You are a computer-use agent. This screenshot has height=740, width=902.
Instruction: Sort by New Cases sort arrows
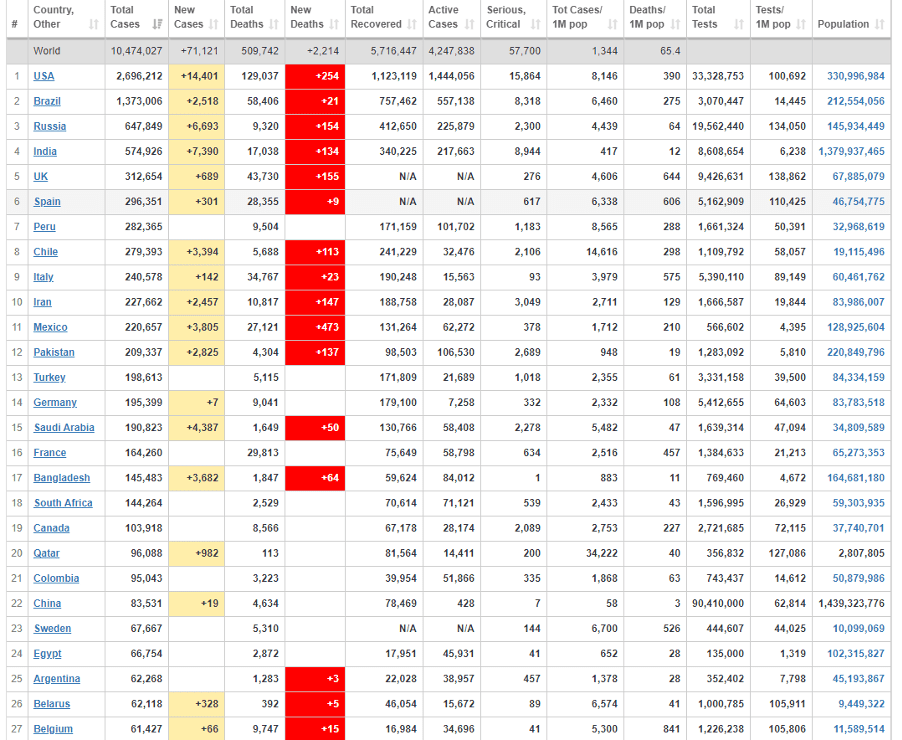[x=214, y=25]
